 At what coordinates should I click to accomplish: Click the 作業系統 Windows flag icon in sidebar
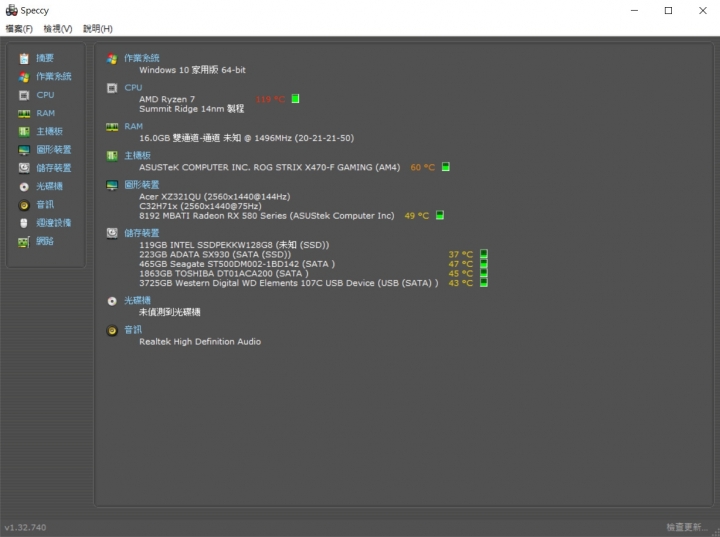pyautogui.click(x=24, y=77)
